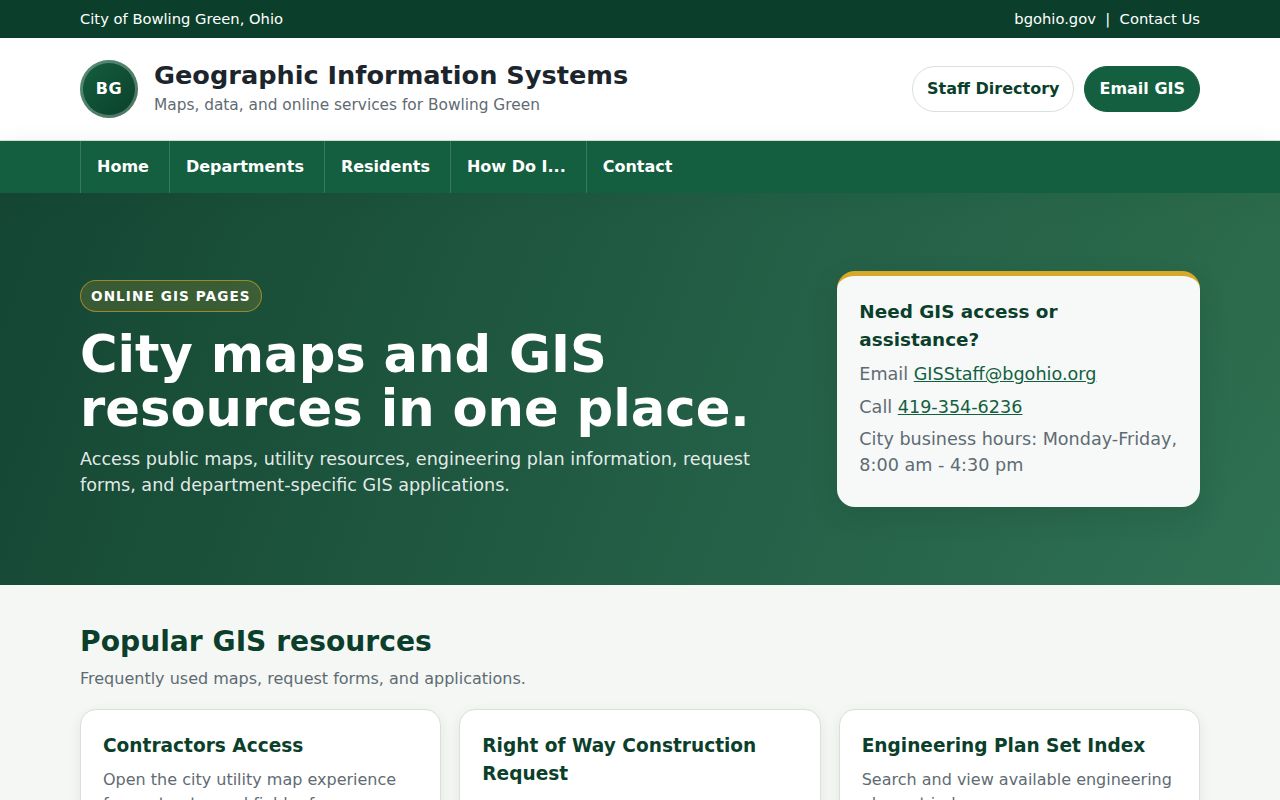Click the Email GIS button
The image size is (1280, 800).
pyautogui.click(x=1142, y=89)
